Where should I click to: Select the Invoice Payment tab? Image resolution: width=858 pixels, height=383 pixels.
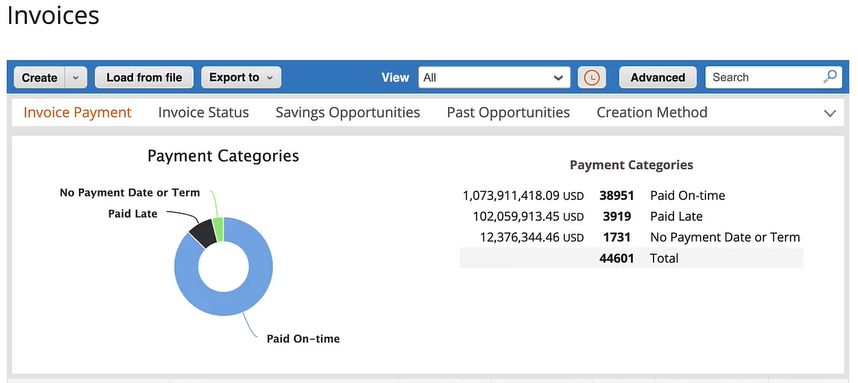point(77,113)
